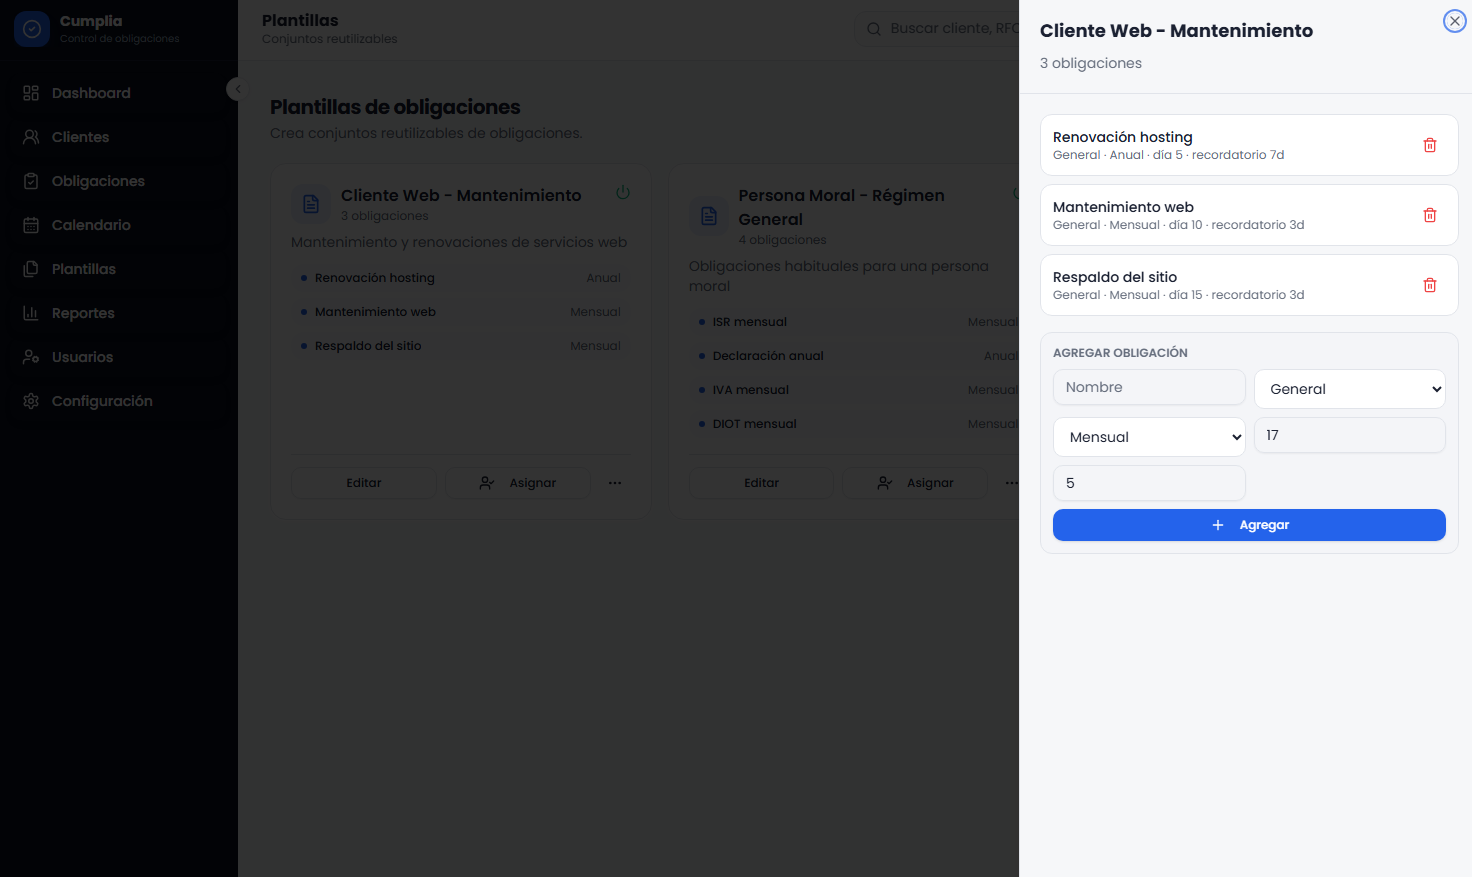Open the General category dropdown
The width and height of the screenshot is (1472, 877).
pyautogui.click(x=1350, y=389)
